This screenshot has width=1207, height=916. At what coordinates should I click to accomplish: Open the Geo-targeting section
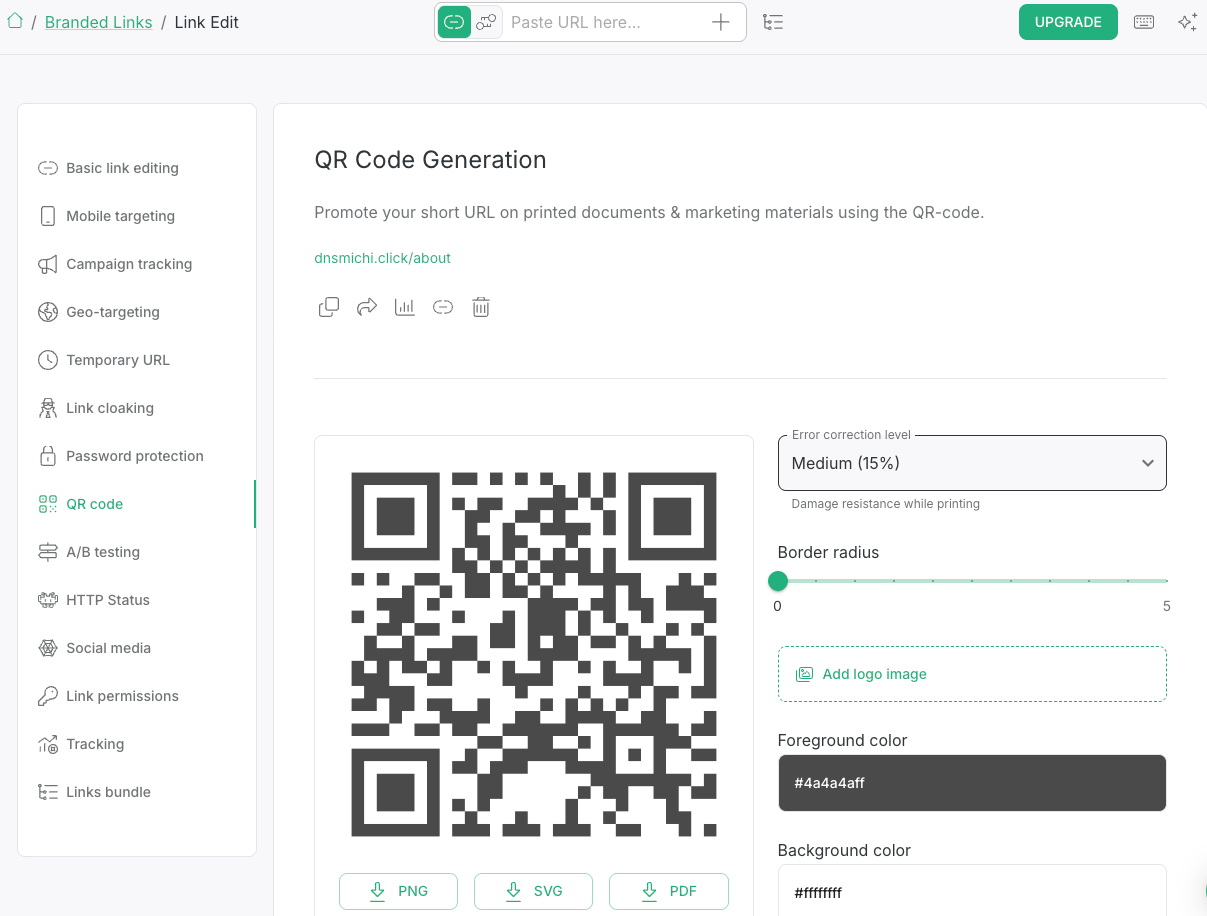(112, 312)
